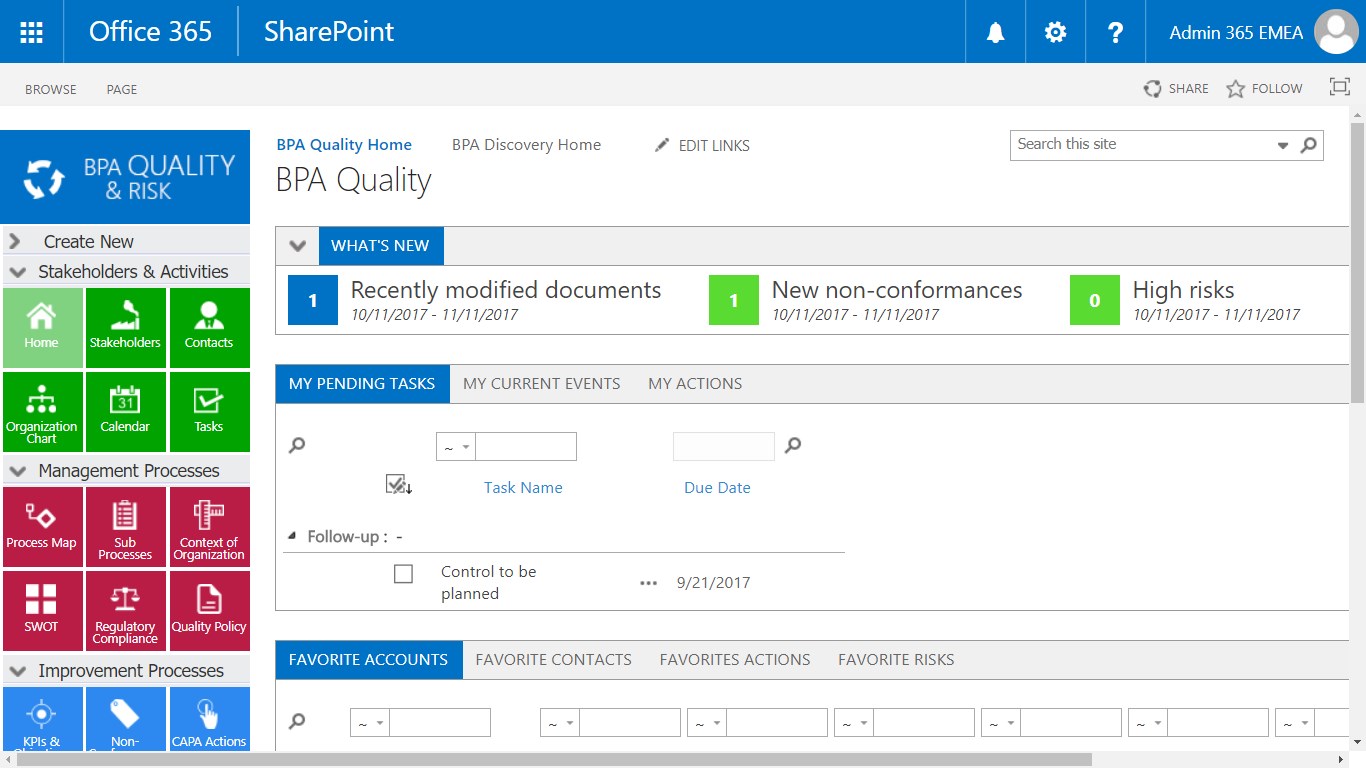This screenshot has width=1366, height=768.
Task: Open the Calendar tile
Action: (125, 412)
